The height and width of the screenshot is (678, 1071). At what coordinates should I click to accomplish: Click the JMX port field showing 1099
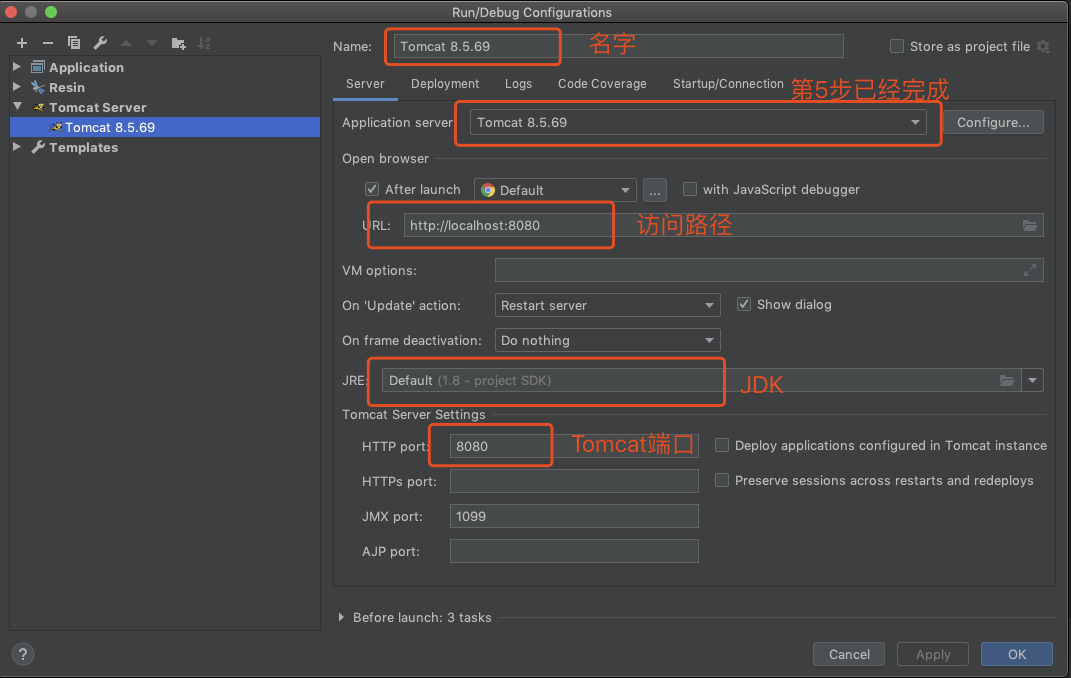coord(574,516)
